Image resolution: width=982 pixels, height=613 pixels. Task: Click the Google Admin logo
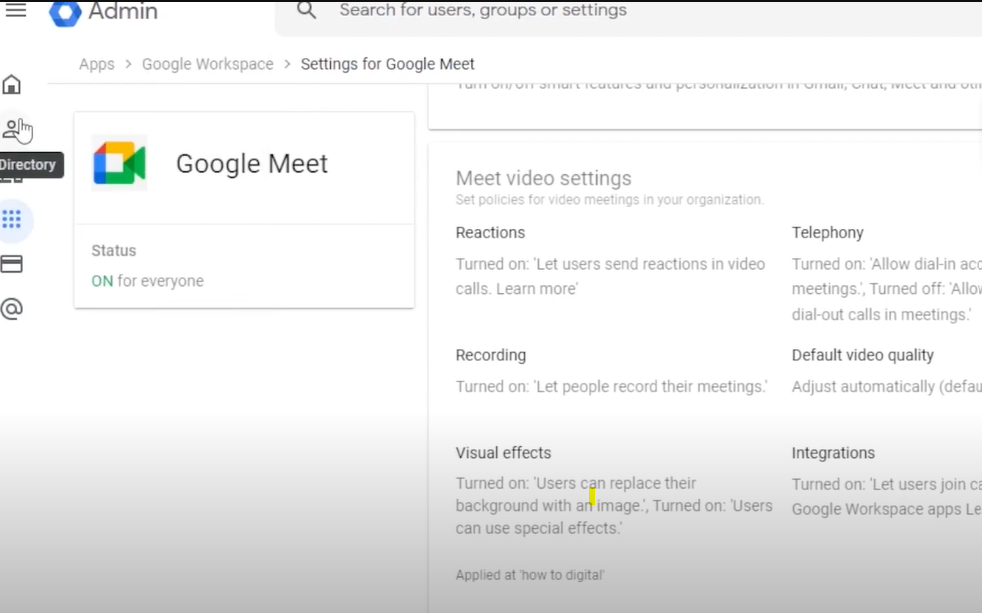click(x=66, y=12)
